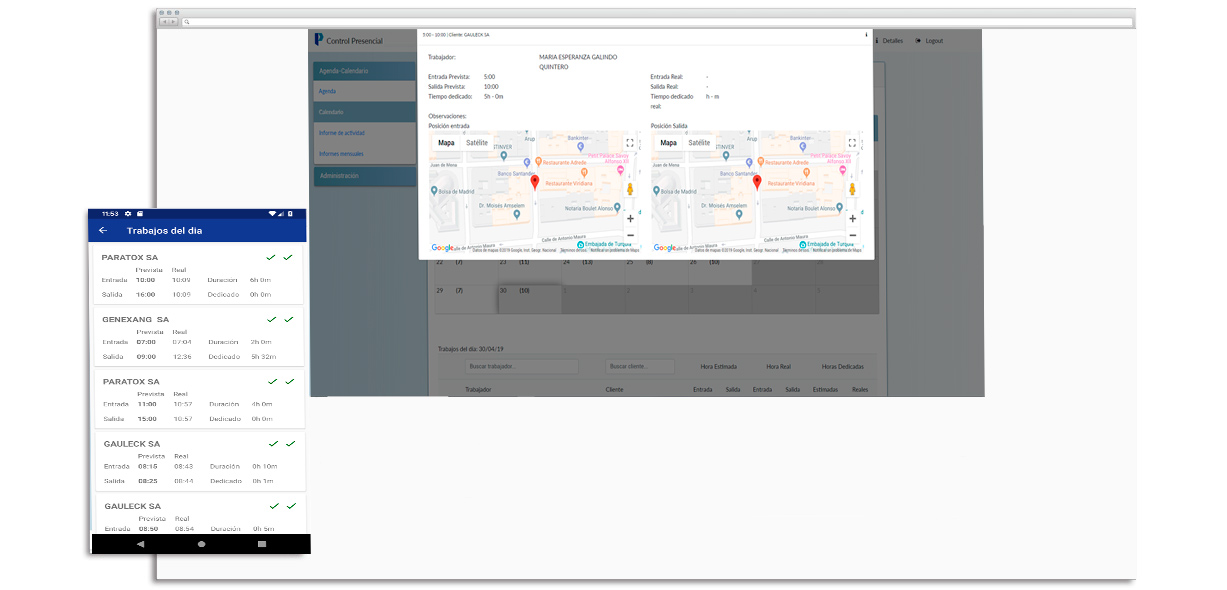The width and height of the screenshot is (1227, 590).
Task: Tap the 08:15 GAULECK SA job card
Action: pos(199,460)
